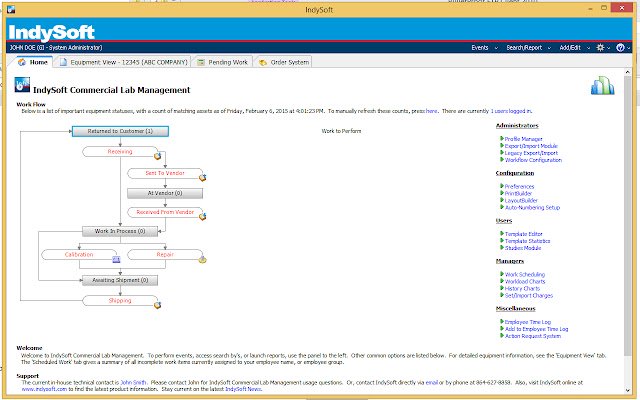The width and height of the screenshot is (640, 400).
Task: Click the Received From Vendor step icon
Action: point(202,217)
